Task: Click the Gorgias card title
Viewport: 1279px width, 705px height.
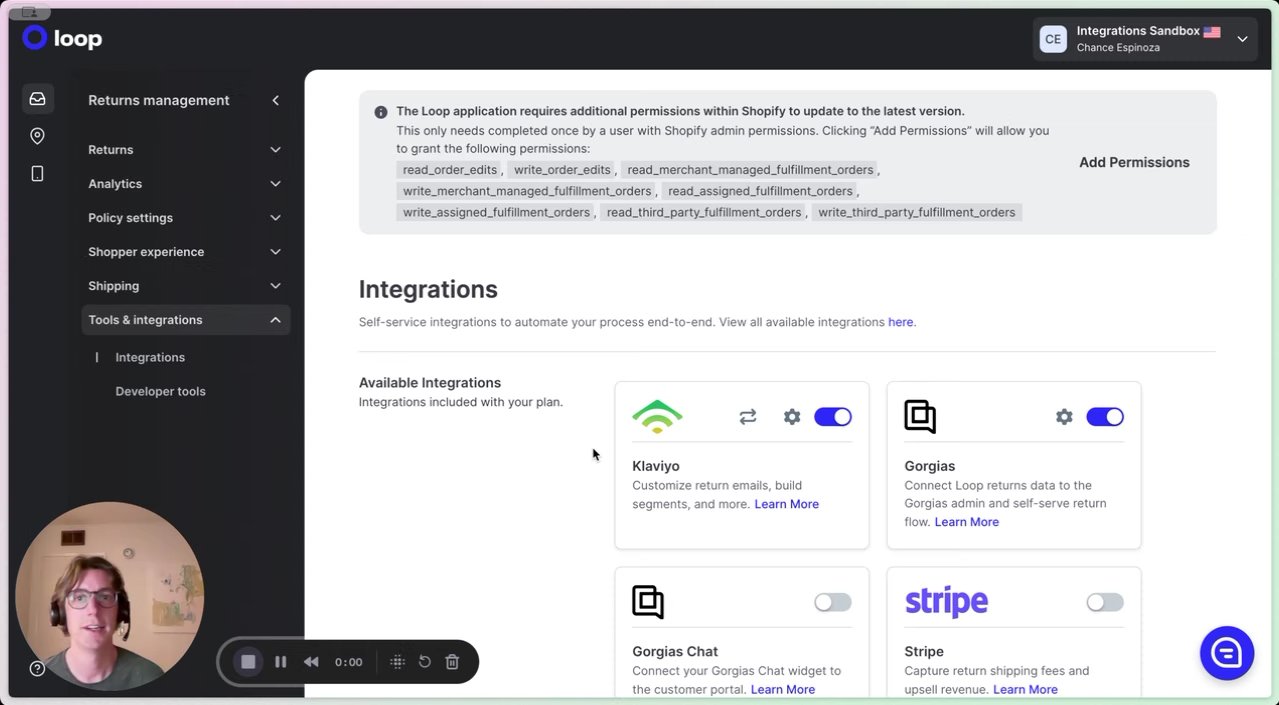Action: tap(930, 466)
